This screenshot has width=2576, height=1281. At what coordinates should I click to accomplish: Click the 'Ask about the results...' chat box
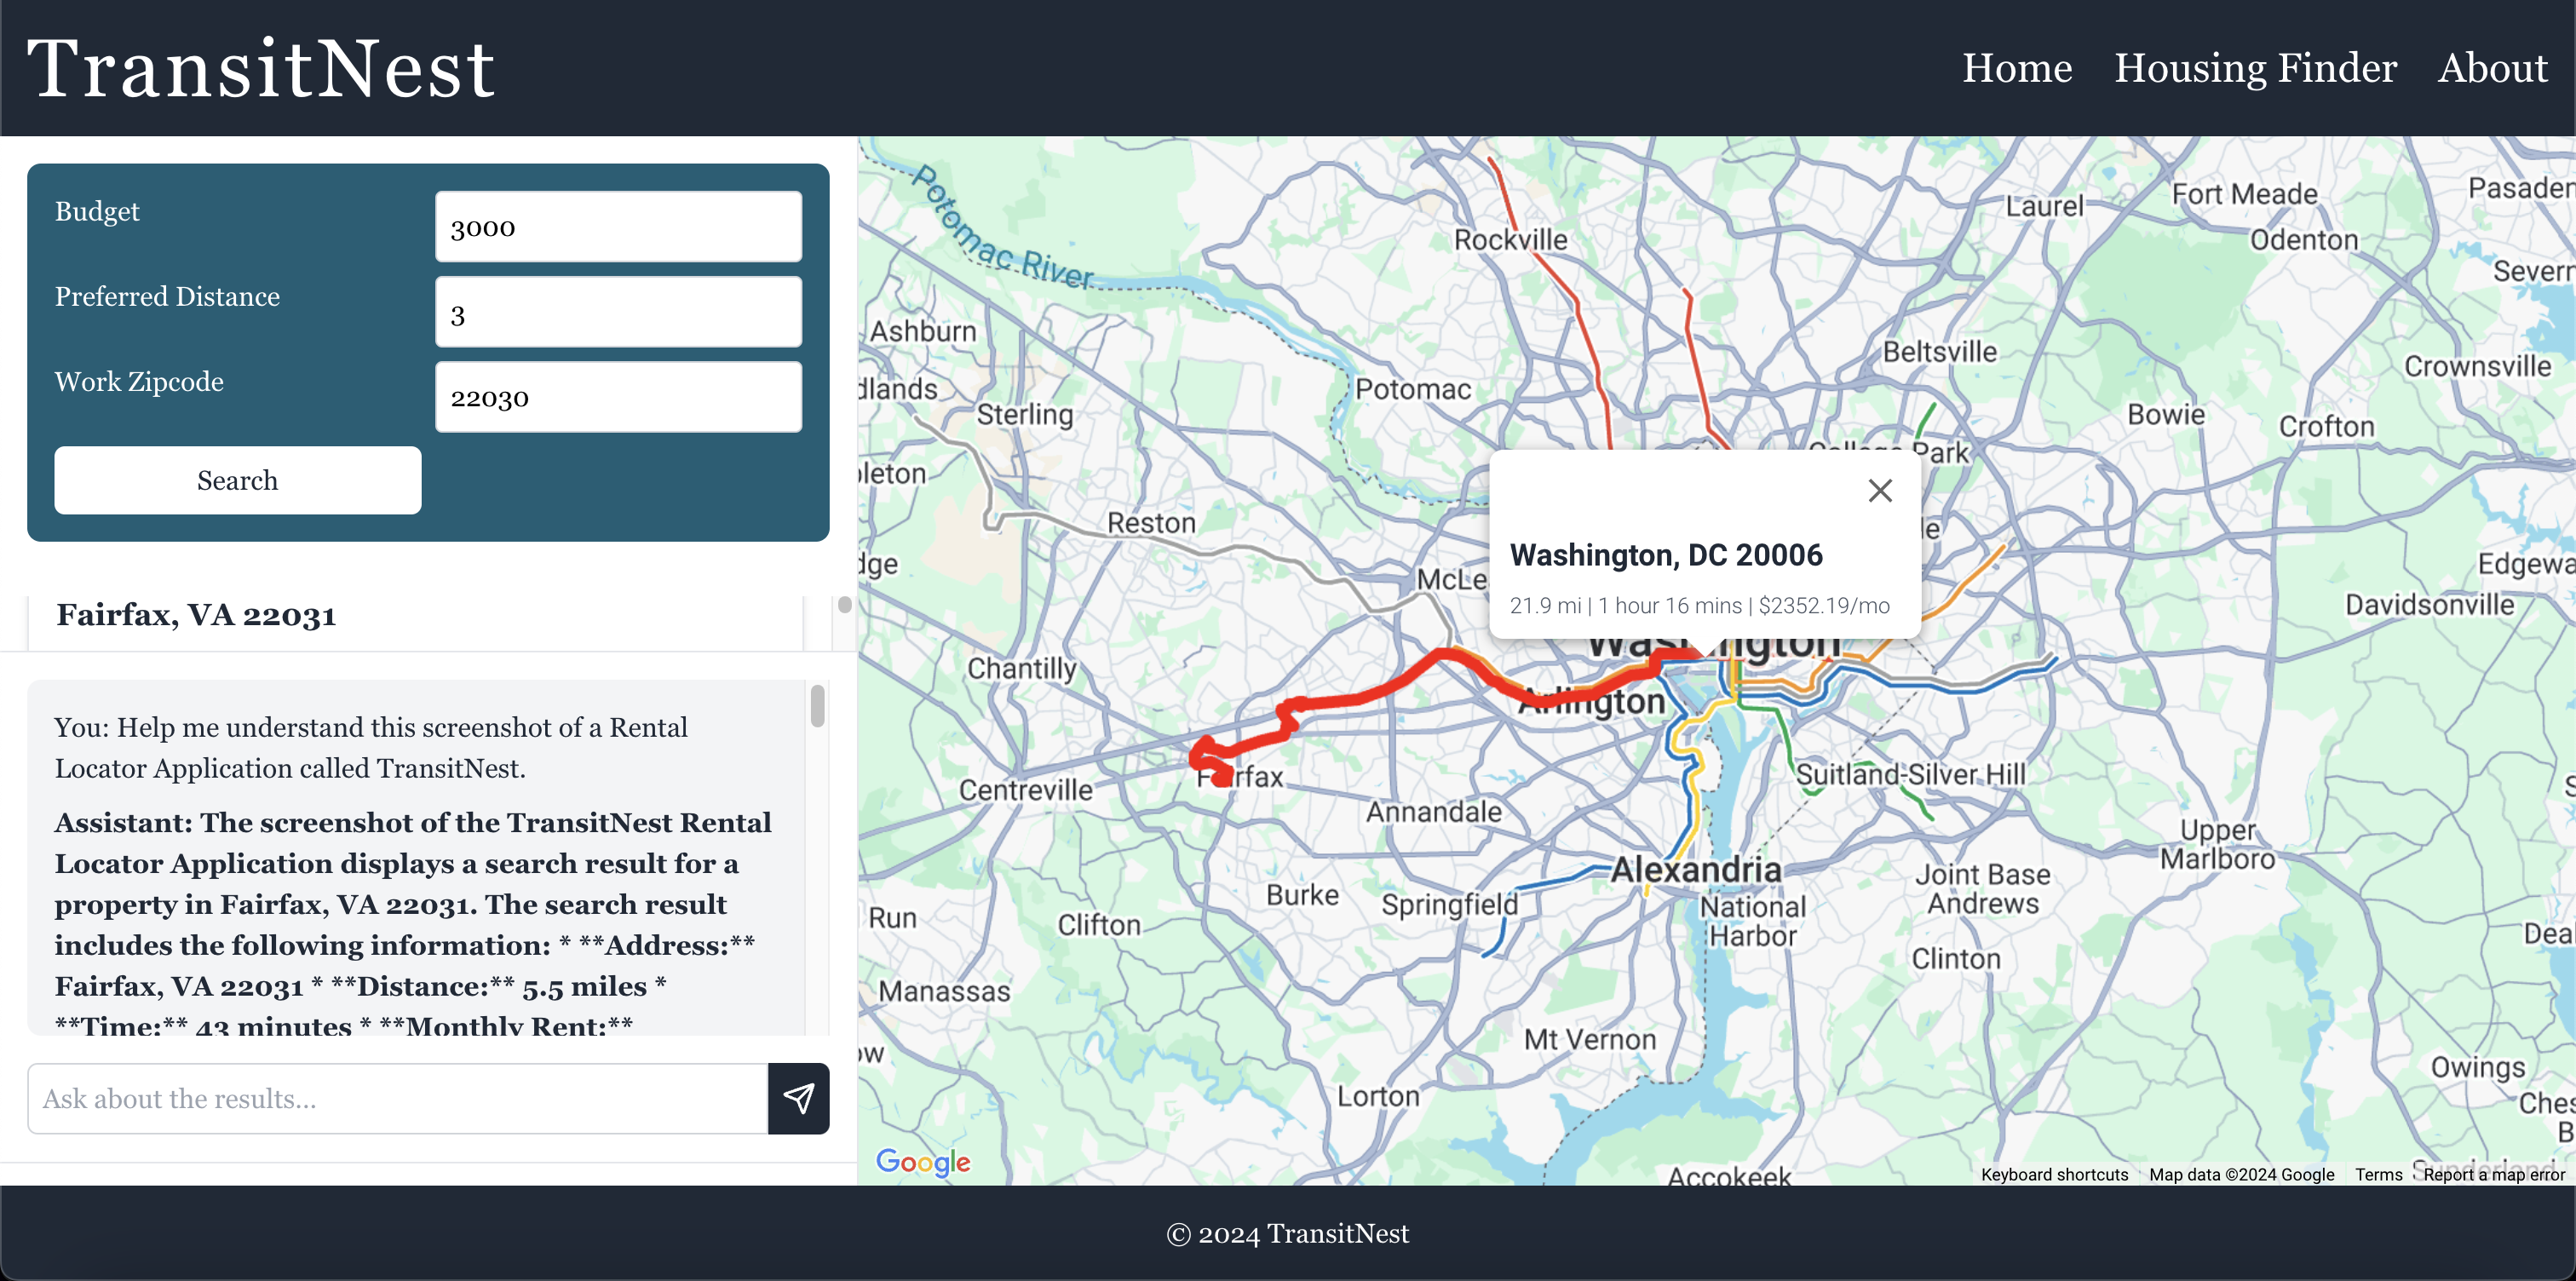click(x=398, y=1098)
